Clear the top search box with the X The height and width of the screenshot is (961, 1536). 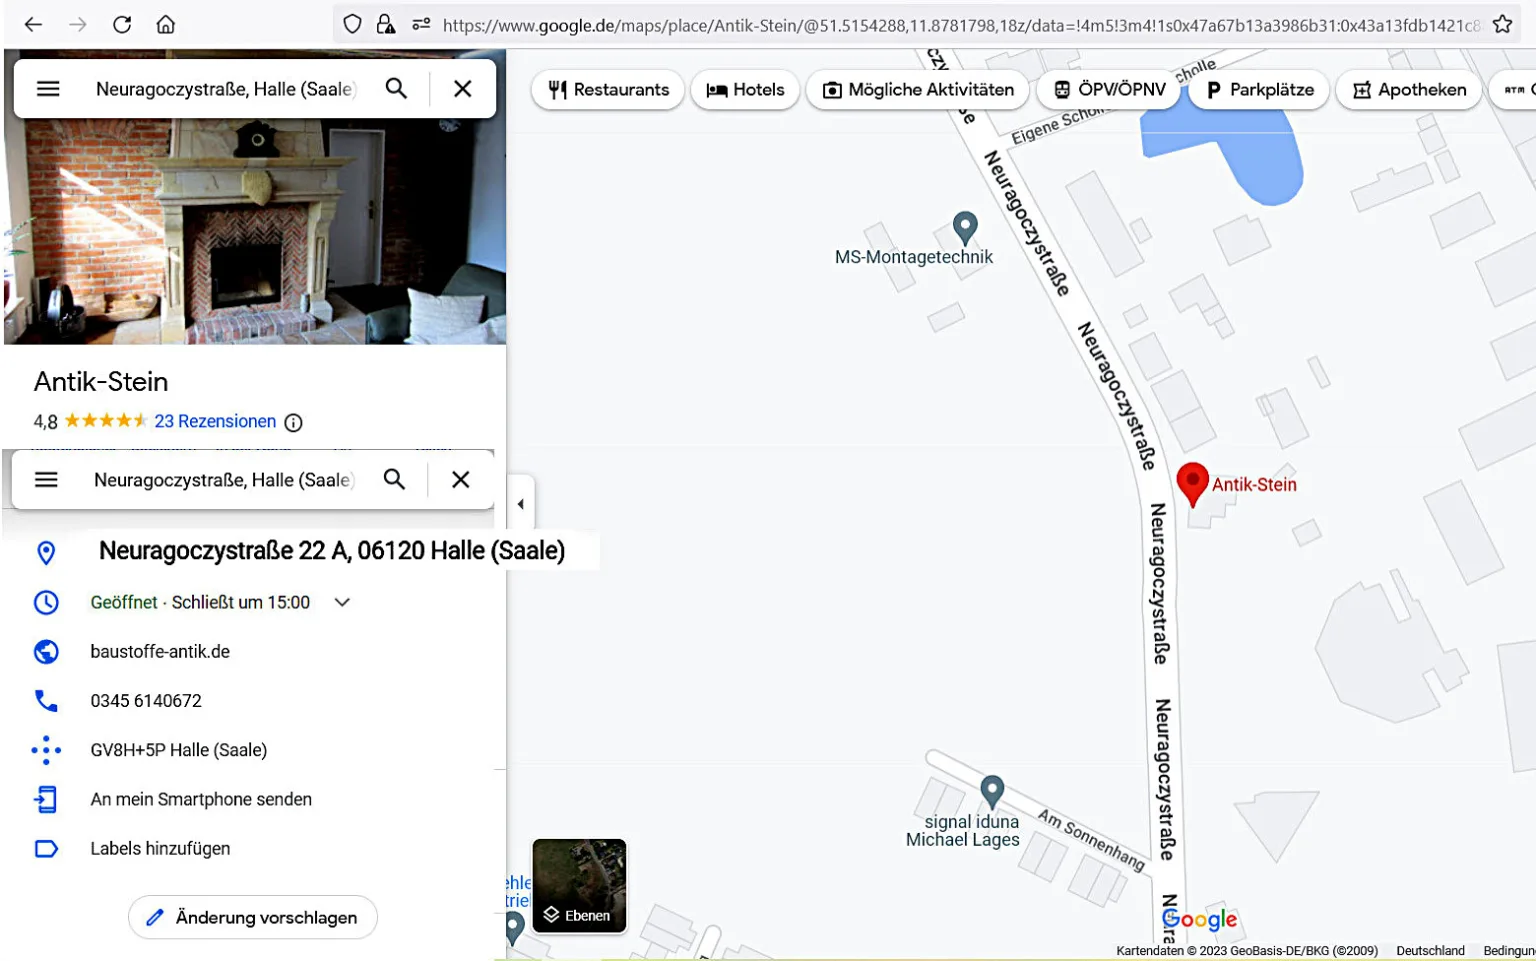(462, 89)
